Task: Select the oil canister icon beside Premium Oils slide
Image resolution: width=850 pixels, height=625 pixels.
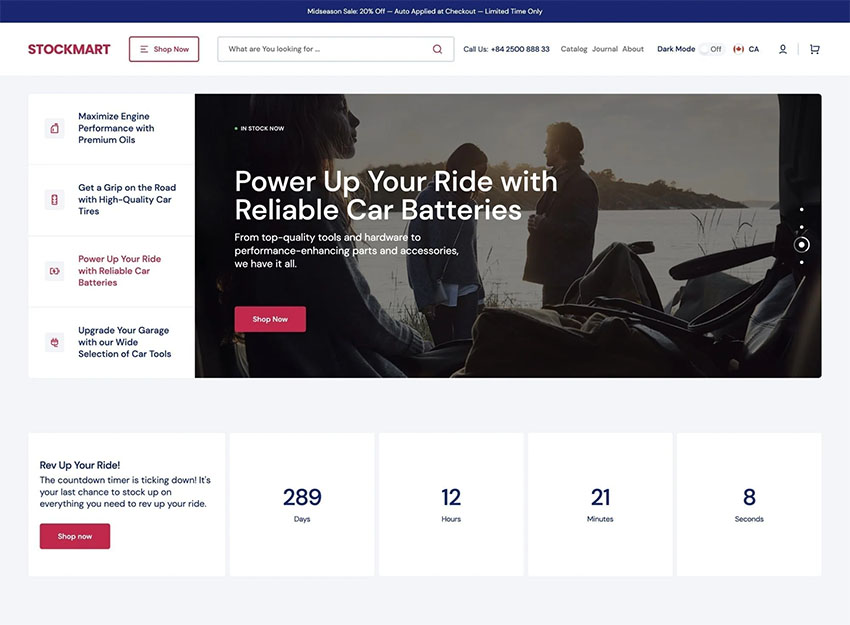Action: coord(53,128)
